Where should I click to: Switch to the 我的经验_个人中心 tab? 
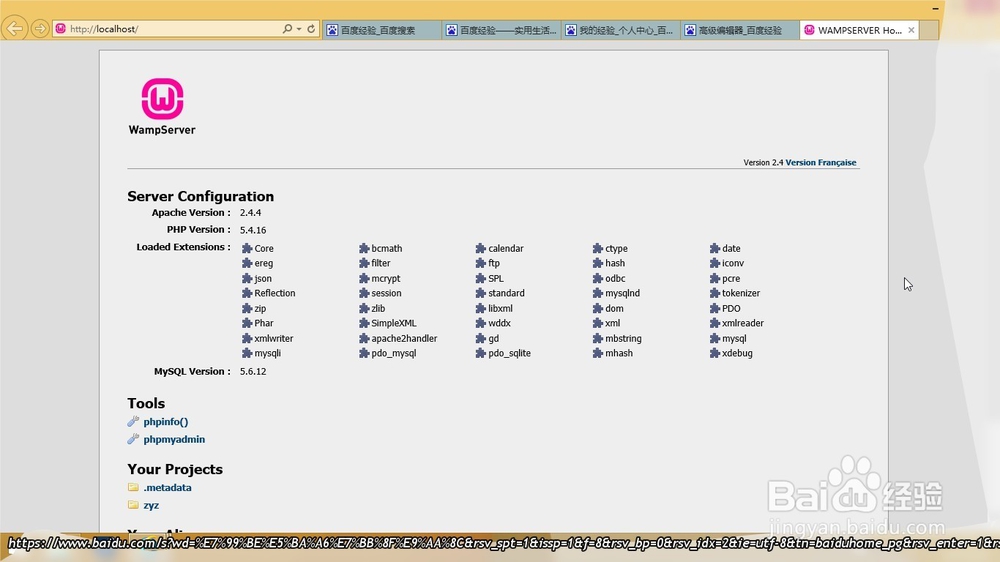[621, 30]
